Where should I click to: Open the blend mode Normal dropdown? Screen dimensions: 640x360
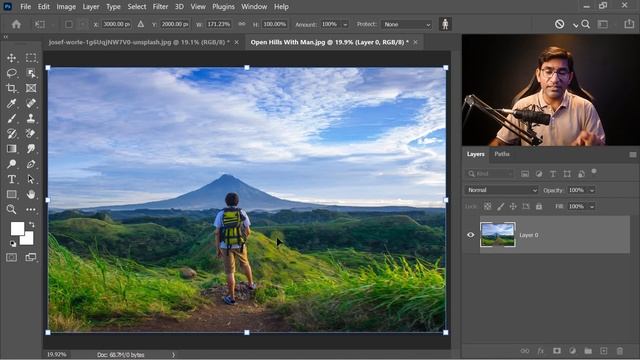[x=502, y=190]
